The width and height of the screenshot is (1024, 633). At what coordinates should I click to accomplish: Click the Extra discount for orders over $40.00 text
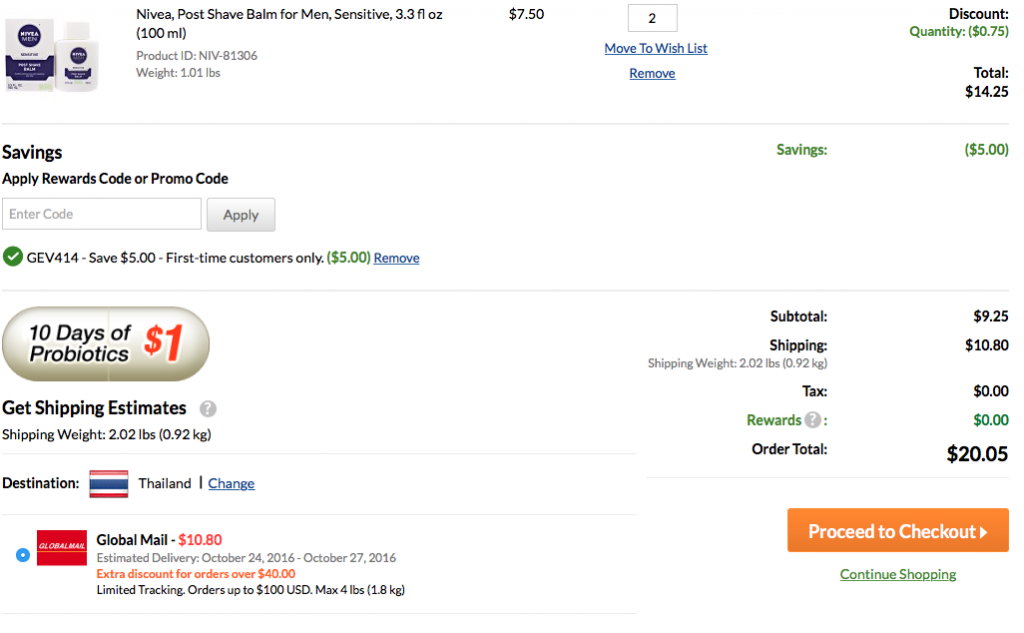click(196, 574)
